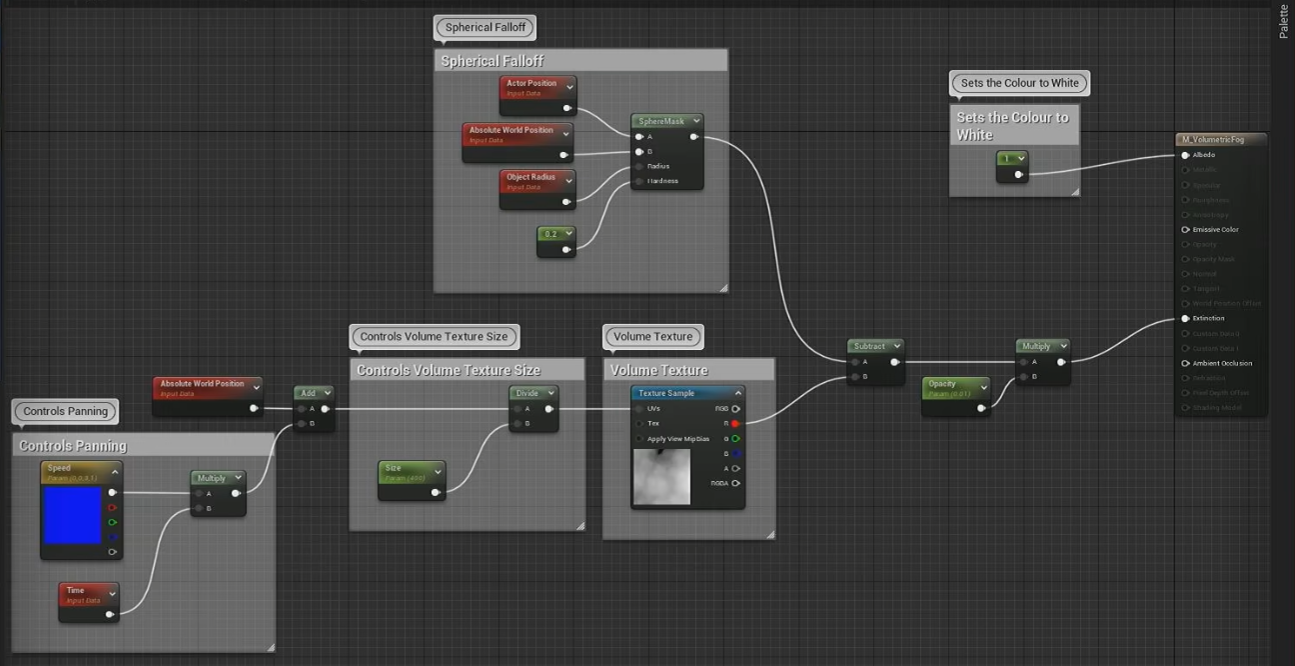The height and width of the screenshot is (666, 1295).
Task: Click the output pin of Opacity parameter node
Action: click(x=981, y=408)
